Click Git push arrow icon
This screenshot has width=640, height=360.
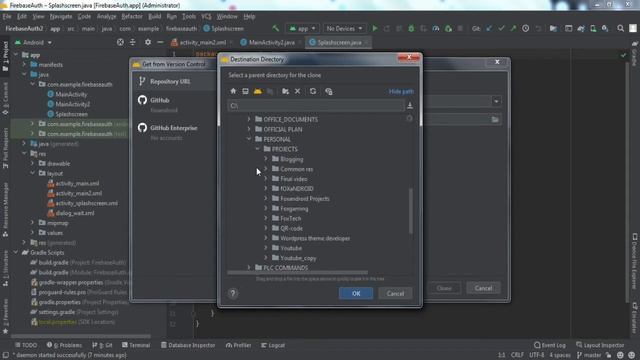(513, 29)
